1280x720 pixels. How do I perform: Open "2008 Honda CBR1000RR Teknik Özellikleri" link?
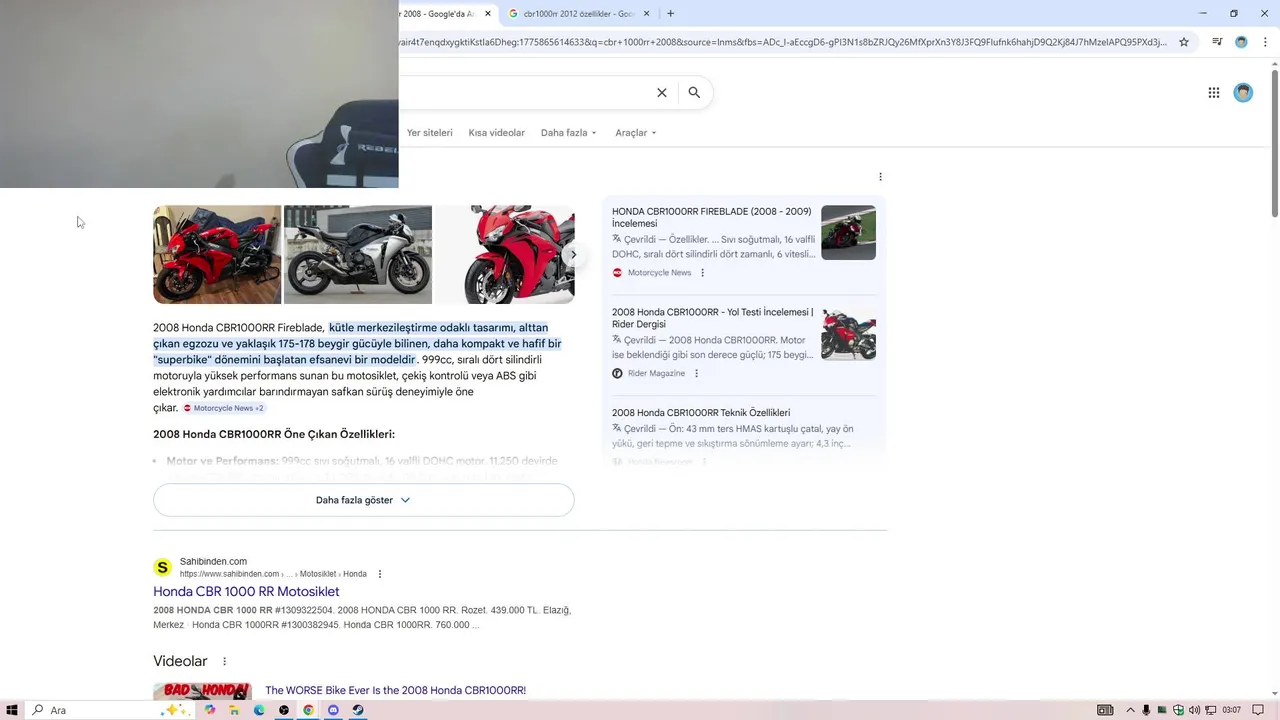(x=701, y=413)
